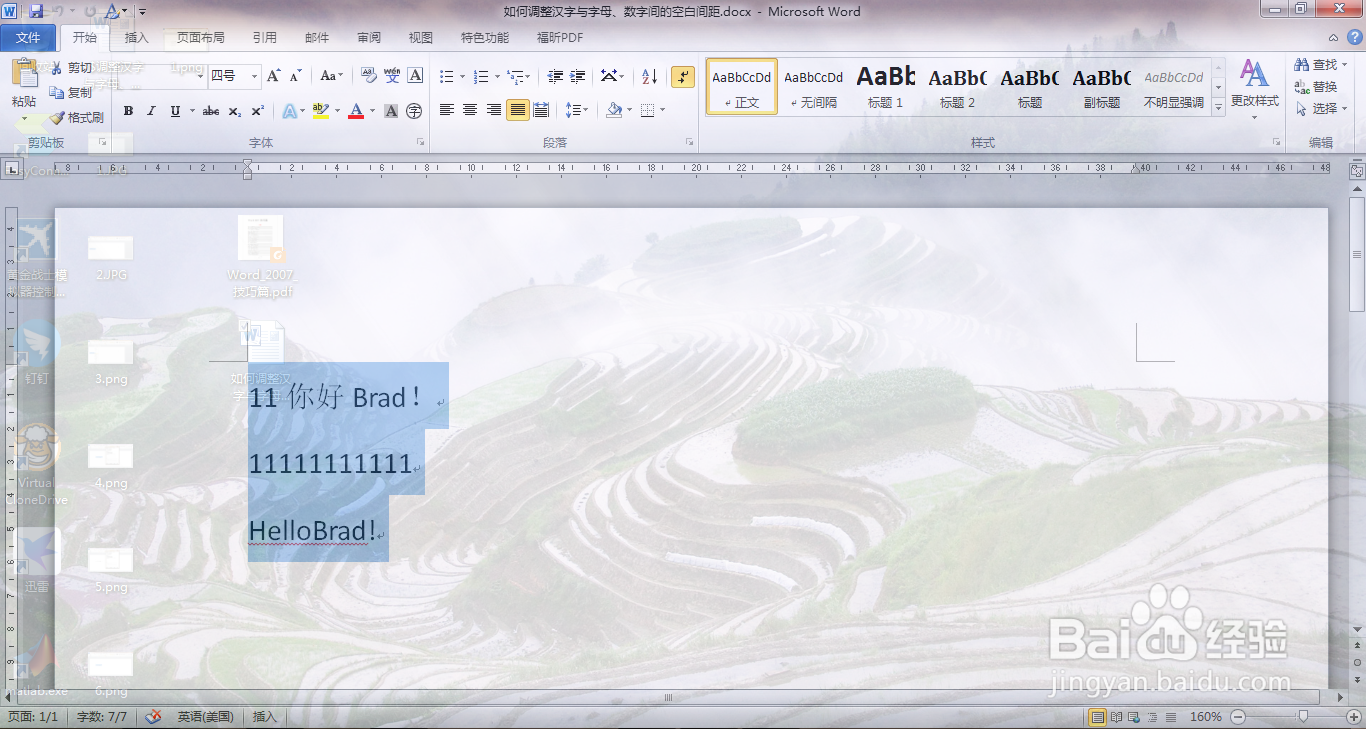Select the Format Painter (格式刷) brush

(x=76, y=117)
